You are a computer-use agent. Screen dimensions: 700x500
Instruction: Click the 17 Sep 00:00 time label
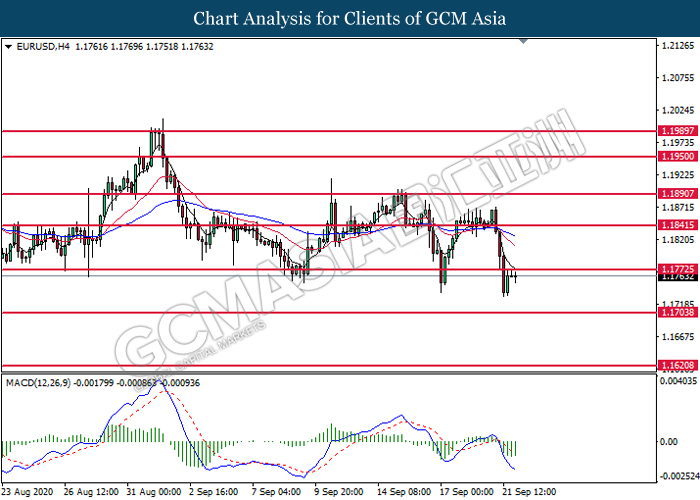pos(467,492)
